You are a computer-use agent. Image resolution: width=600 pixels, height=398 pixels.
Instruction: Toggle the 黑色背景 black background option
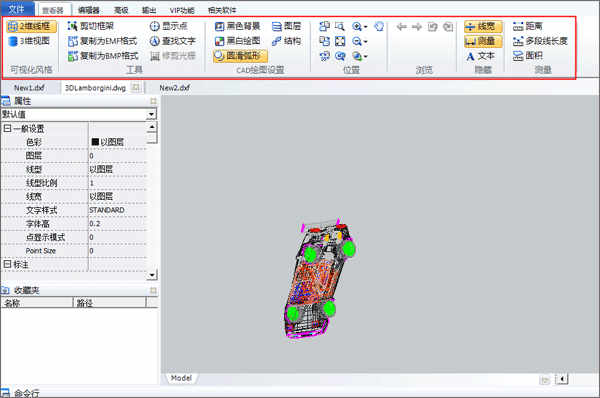point(237,26)
